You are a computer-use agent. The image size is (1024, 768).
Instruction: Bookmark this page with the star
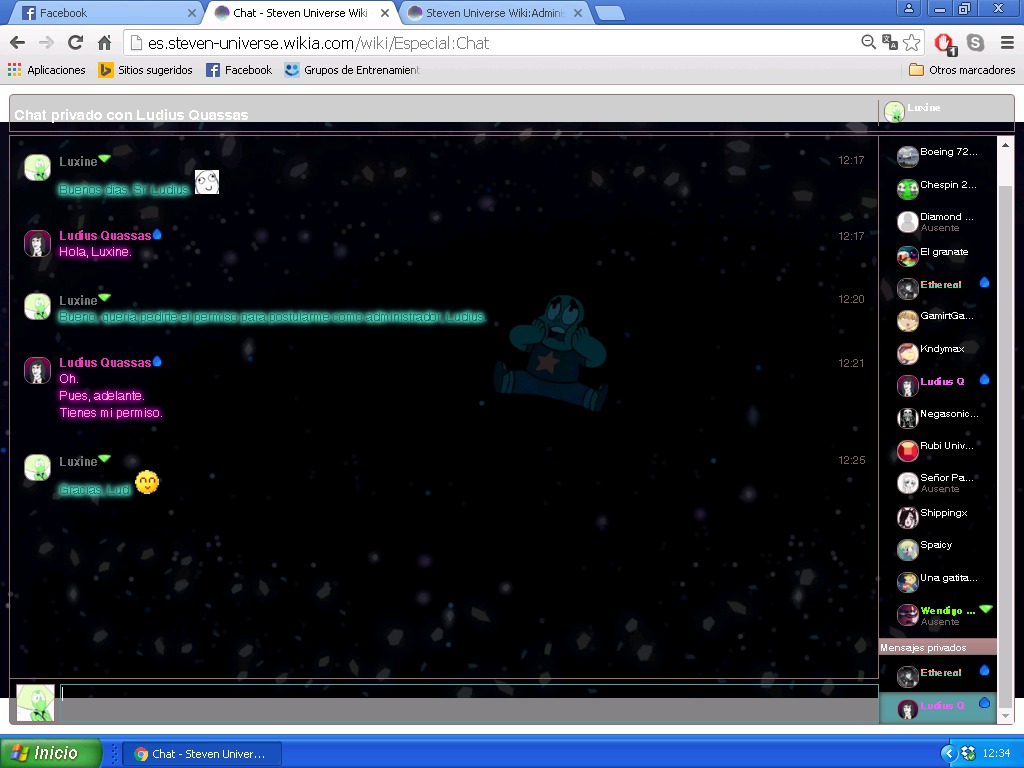(911, 43)
